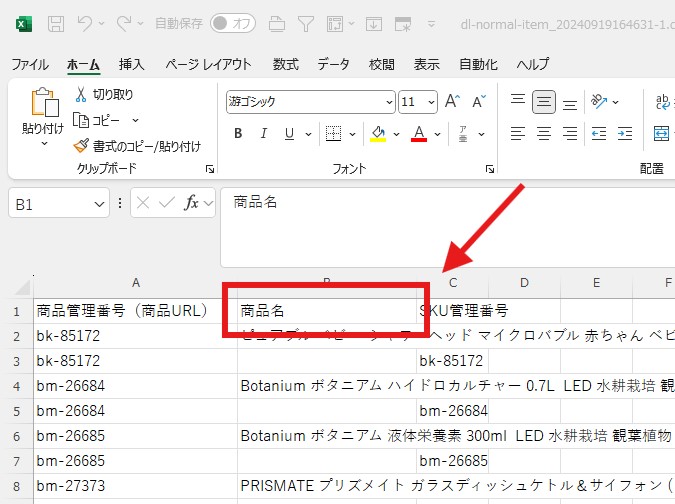Screen dimensions: 675x504
Task: Click the Filter funnel icon in title bar
Action: [x=306, y=24]
